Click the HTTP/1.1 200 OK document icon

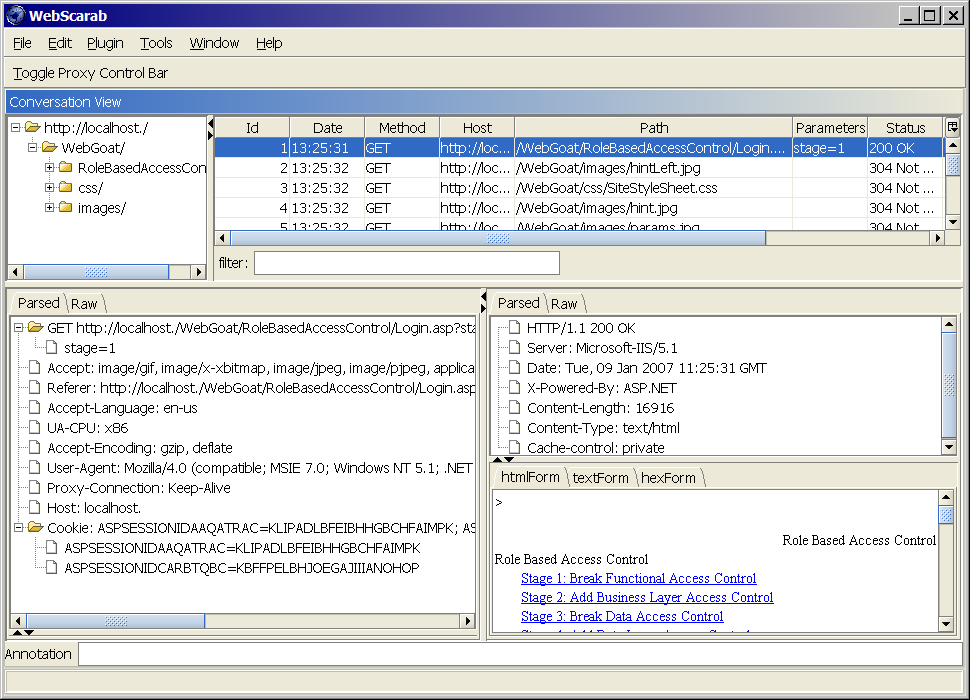tap(515, 328)
